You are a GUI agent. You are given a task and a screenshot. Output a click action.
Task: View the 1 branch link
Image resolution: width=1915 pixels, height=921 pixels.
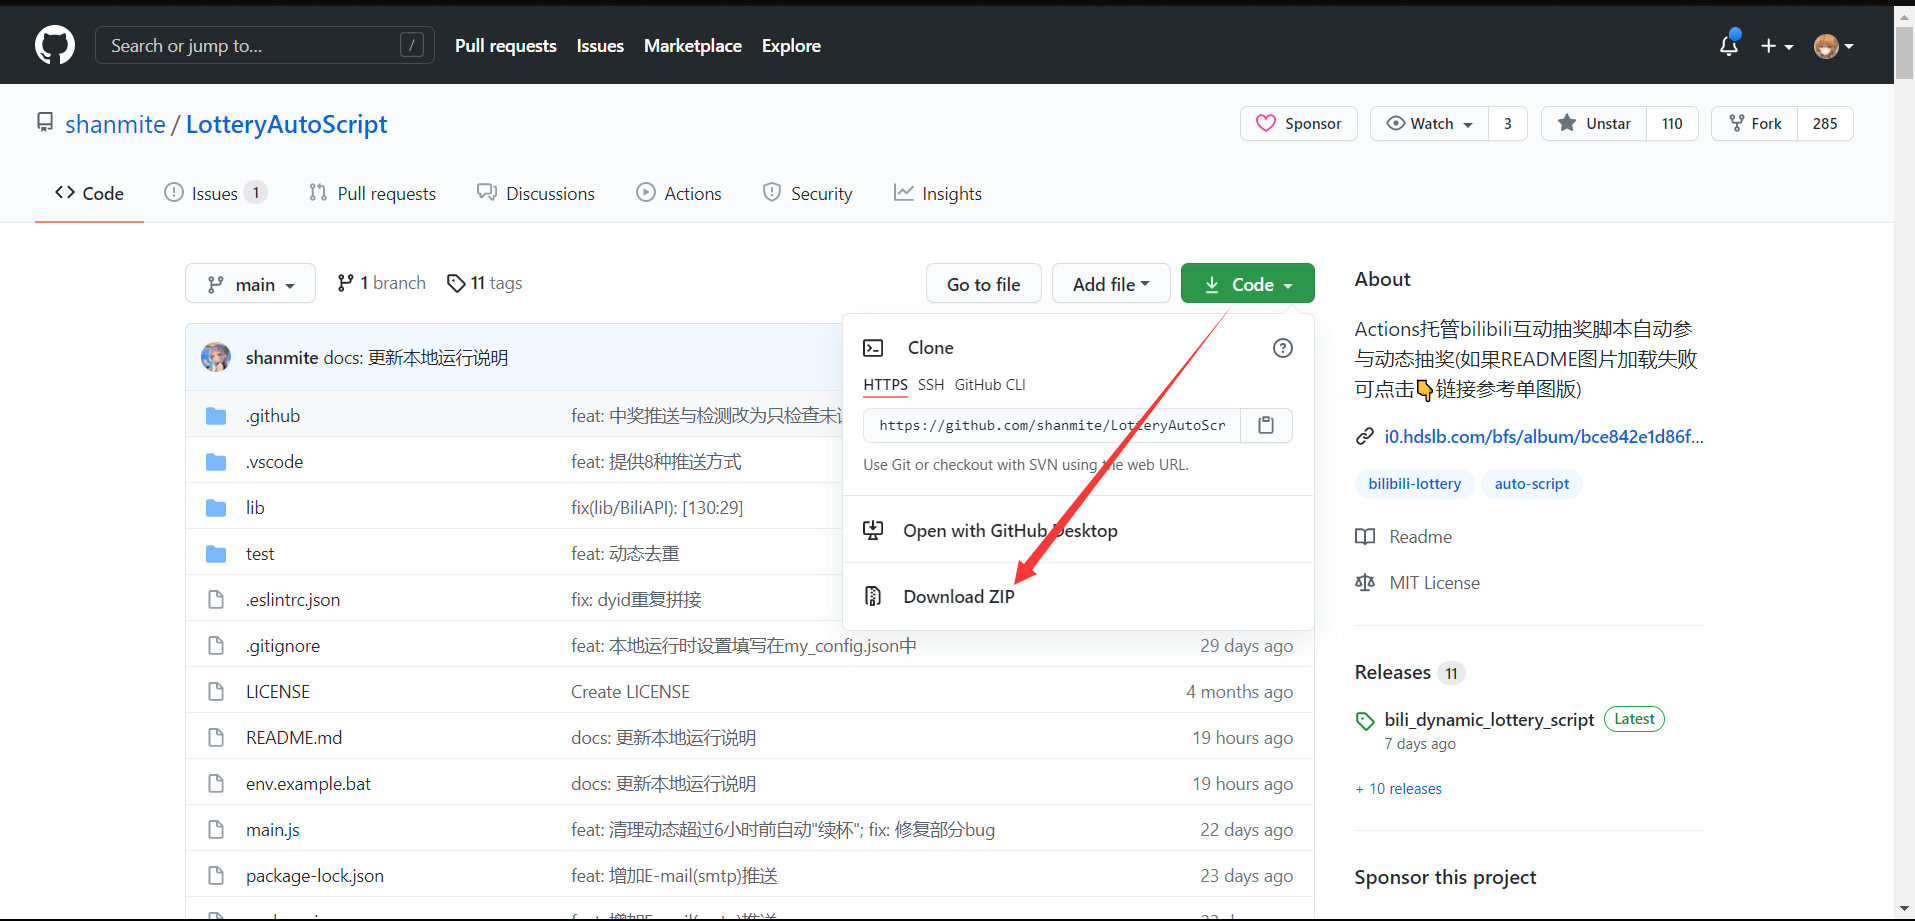(x=381, y=283)
